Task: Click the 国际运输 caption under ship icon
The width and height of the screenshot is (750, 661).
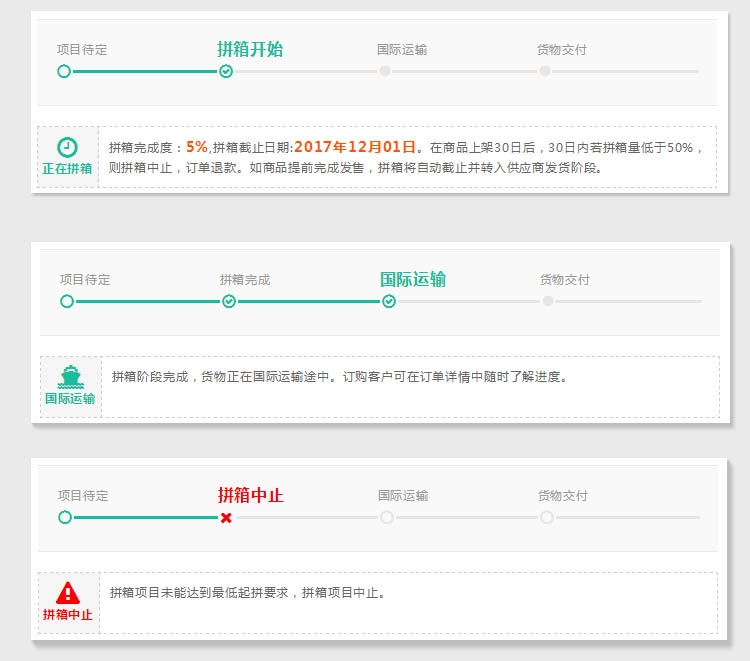Action: pos(70,398)
